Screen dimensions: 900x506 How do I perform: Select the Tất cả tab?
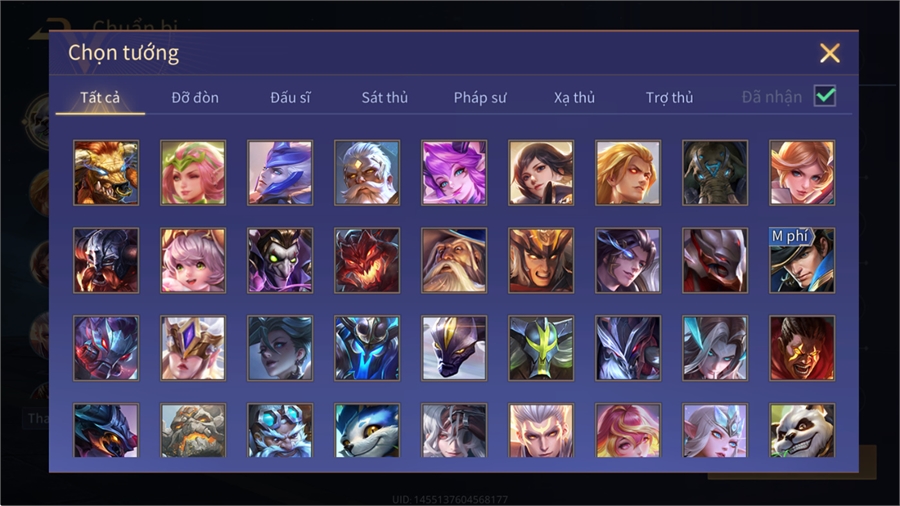coord(100,98)
